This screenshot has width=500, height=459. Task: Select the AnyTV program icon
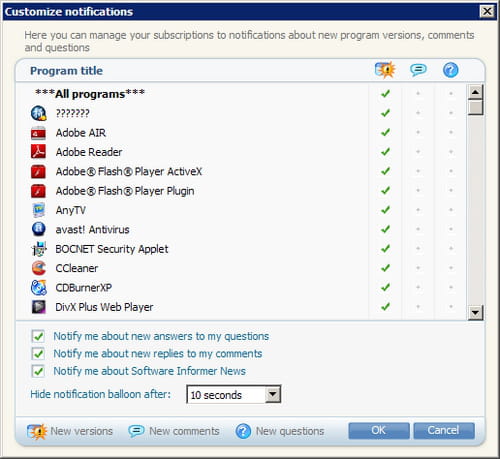[x=39, y=210]
